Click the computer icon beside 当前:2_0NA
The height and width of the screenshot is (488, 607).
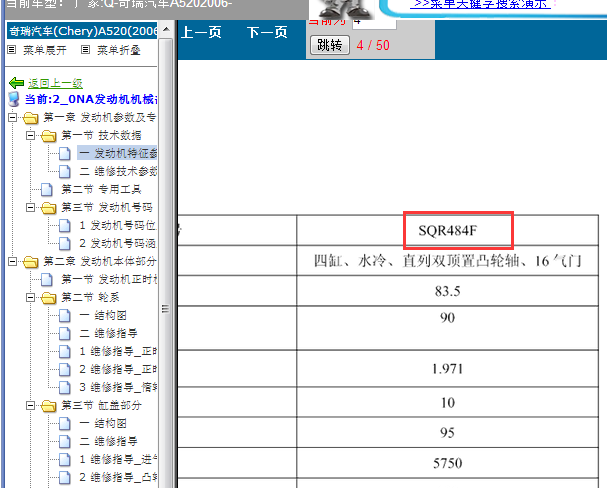pos(14,99)
